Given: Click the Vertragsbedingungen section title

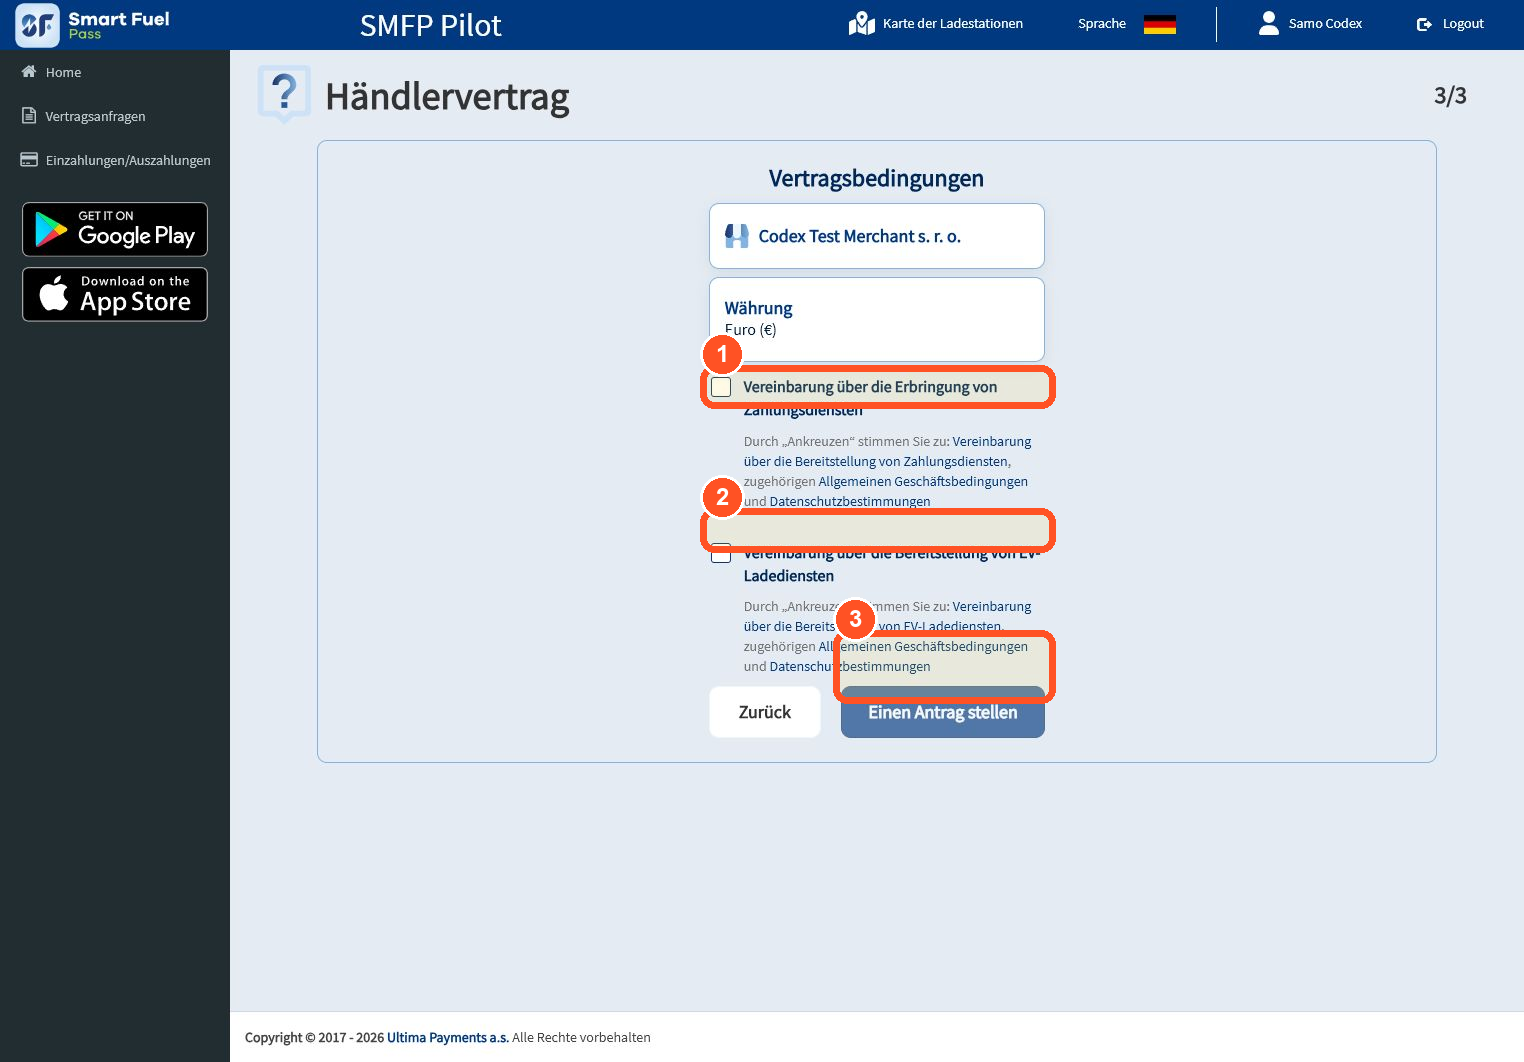Looking at the screenshot, I should [x=876, y=178].
